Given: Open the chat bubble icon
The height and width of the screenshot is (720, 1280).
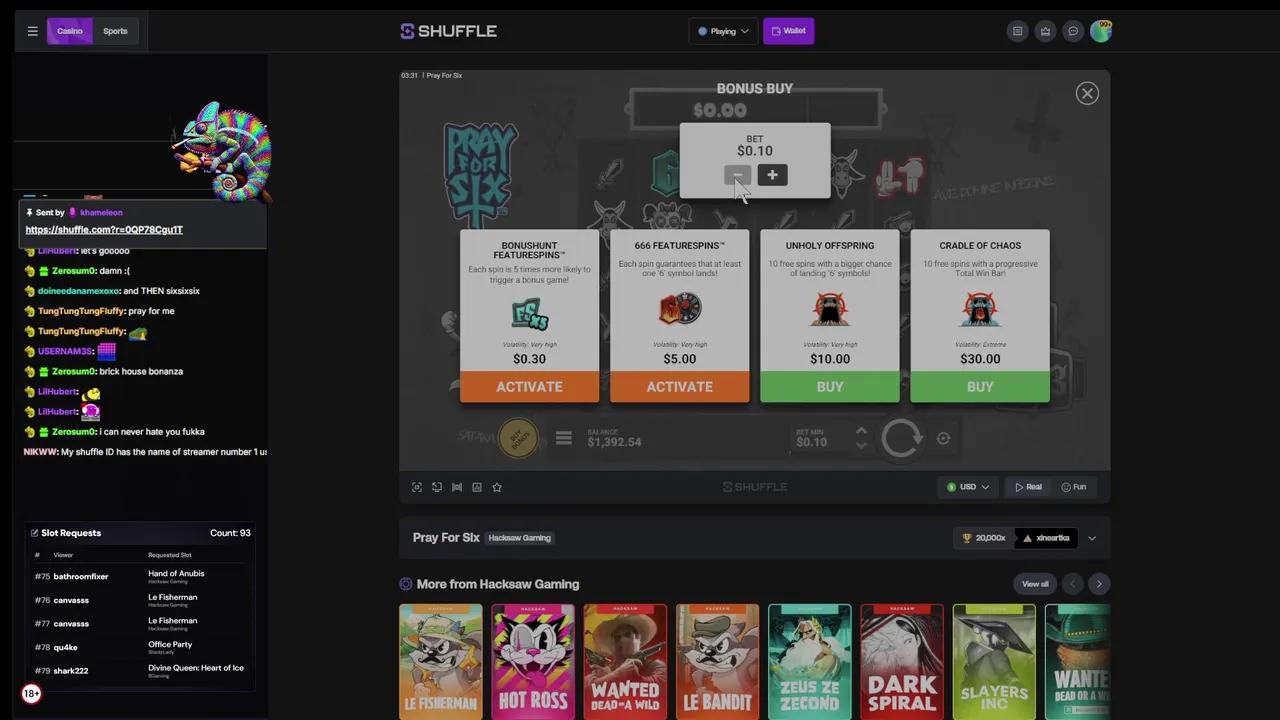Looking at the screenshot, I should tap(1073, 31).
